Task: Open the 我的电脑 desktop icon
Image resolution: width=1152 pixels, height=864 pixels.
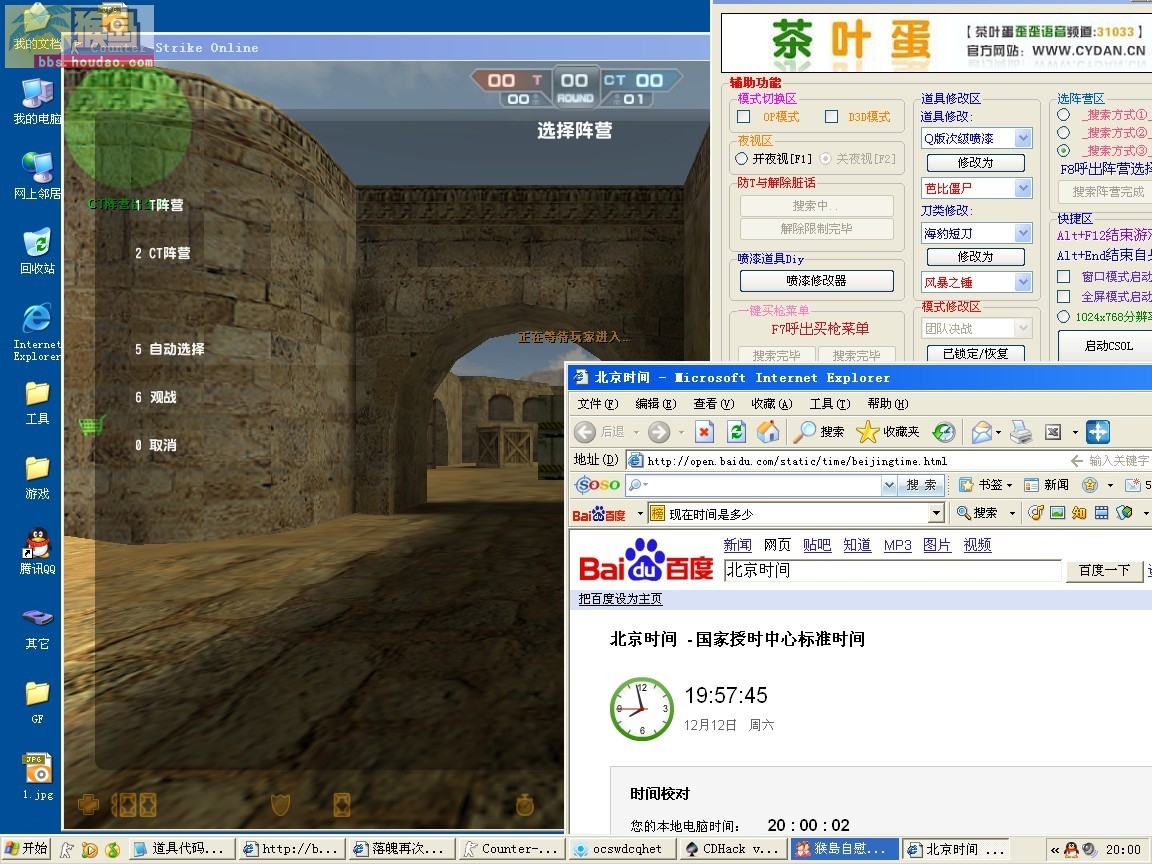Action: click(x=37, y=102)
